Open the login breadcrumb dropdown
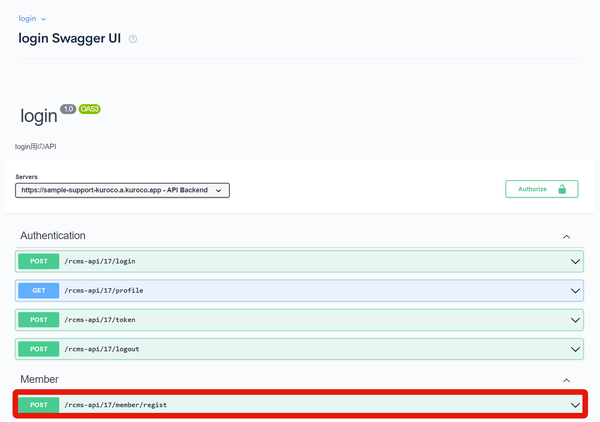 (32, 19)
